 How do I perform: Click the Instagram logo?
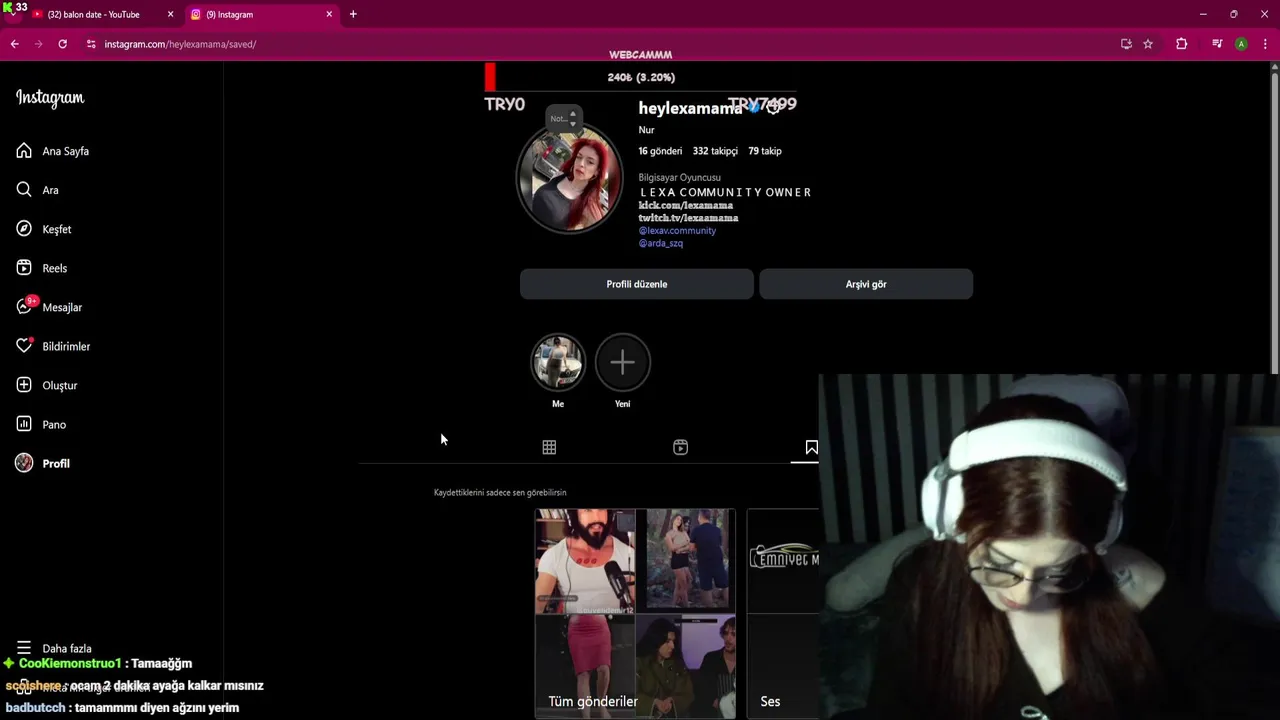coord(50,98)
